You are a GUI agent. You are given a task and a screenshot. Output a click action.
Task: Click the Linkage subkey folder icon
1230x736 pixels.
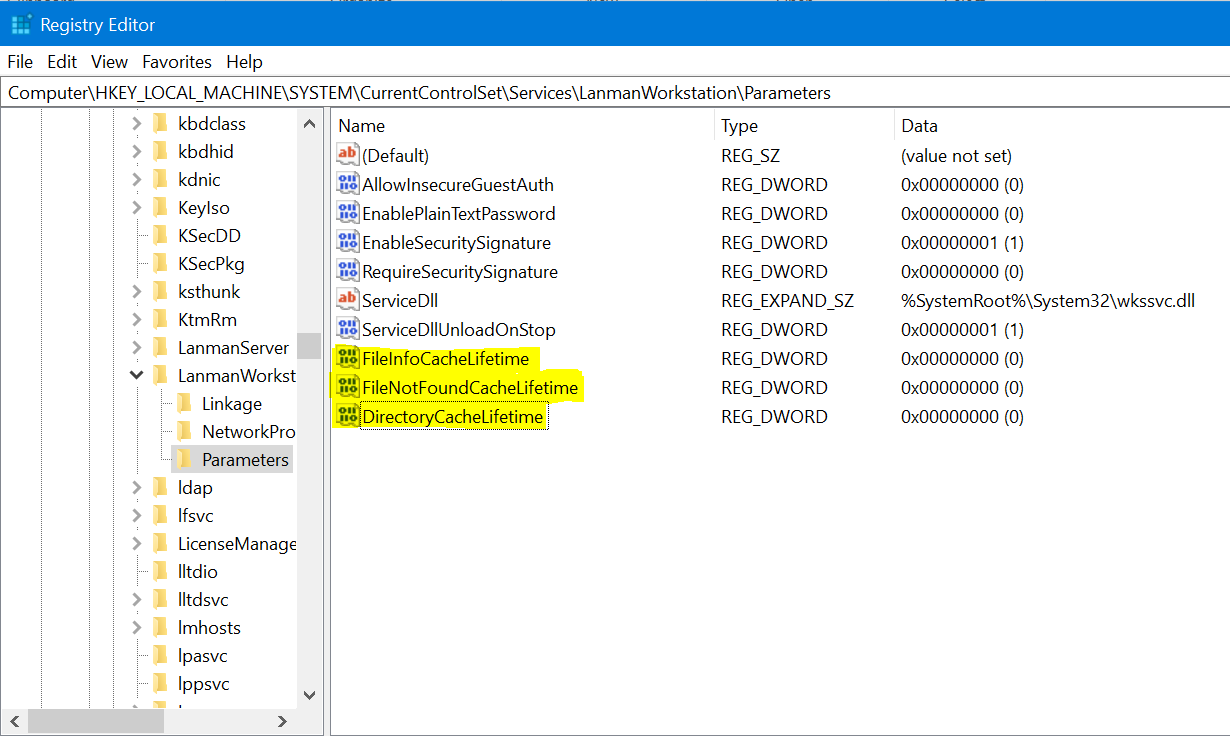pyautogui.click(x=184, y=404)
